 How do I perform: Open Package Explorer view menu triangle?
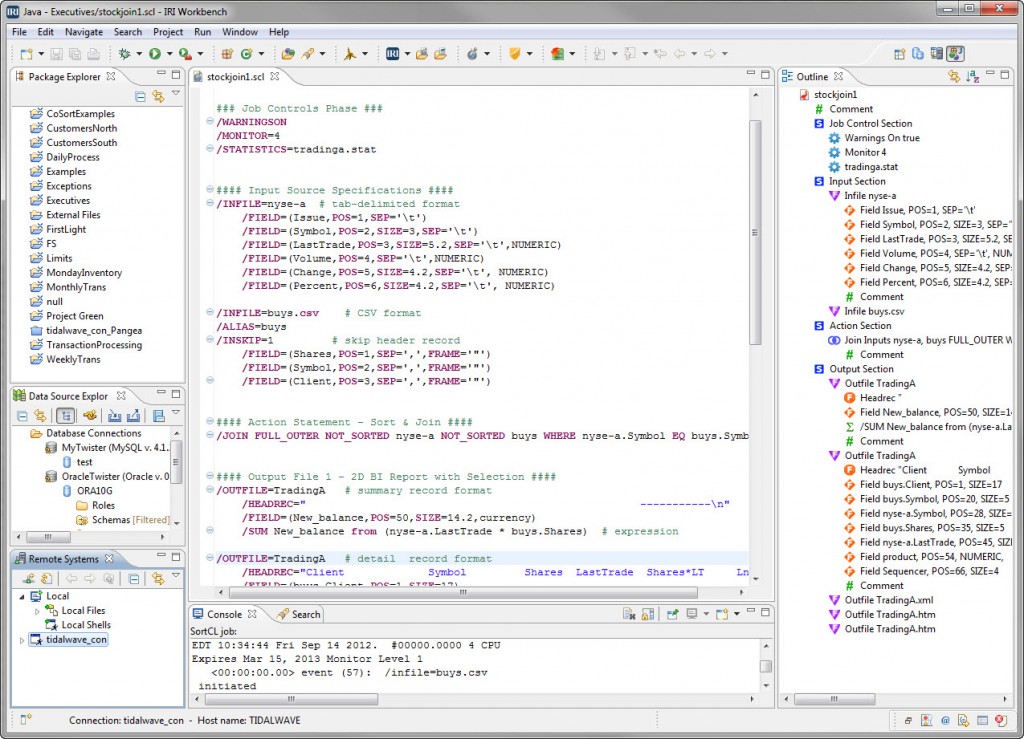(176, 95)
